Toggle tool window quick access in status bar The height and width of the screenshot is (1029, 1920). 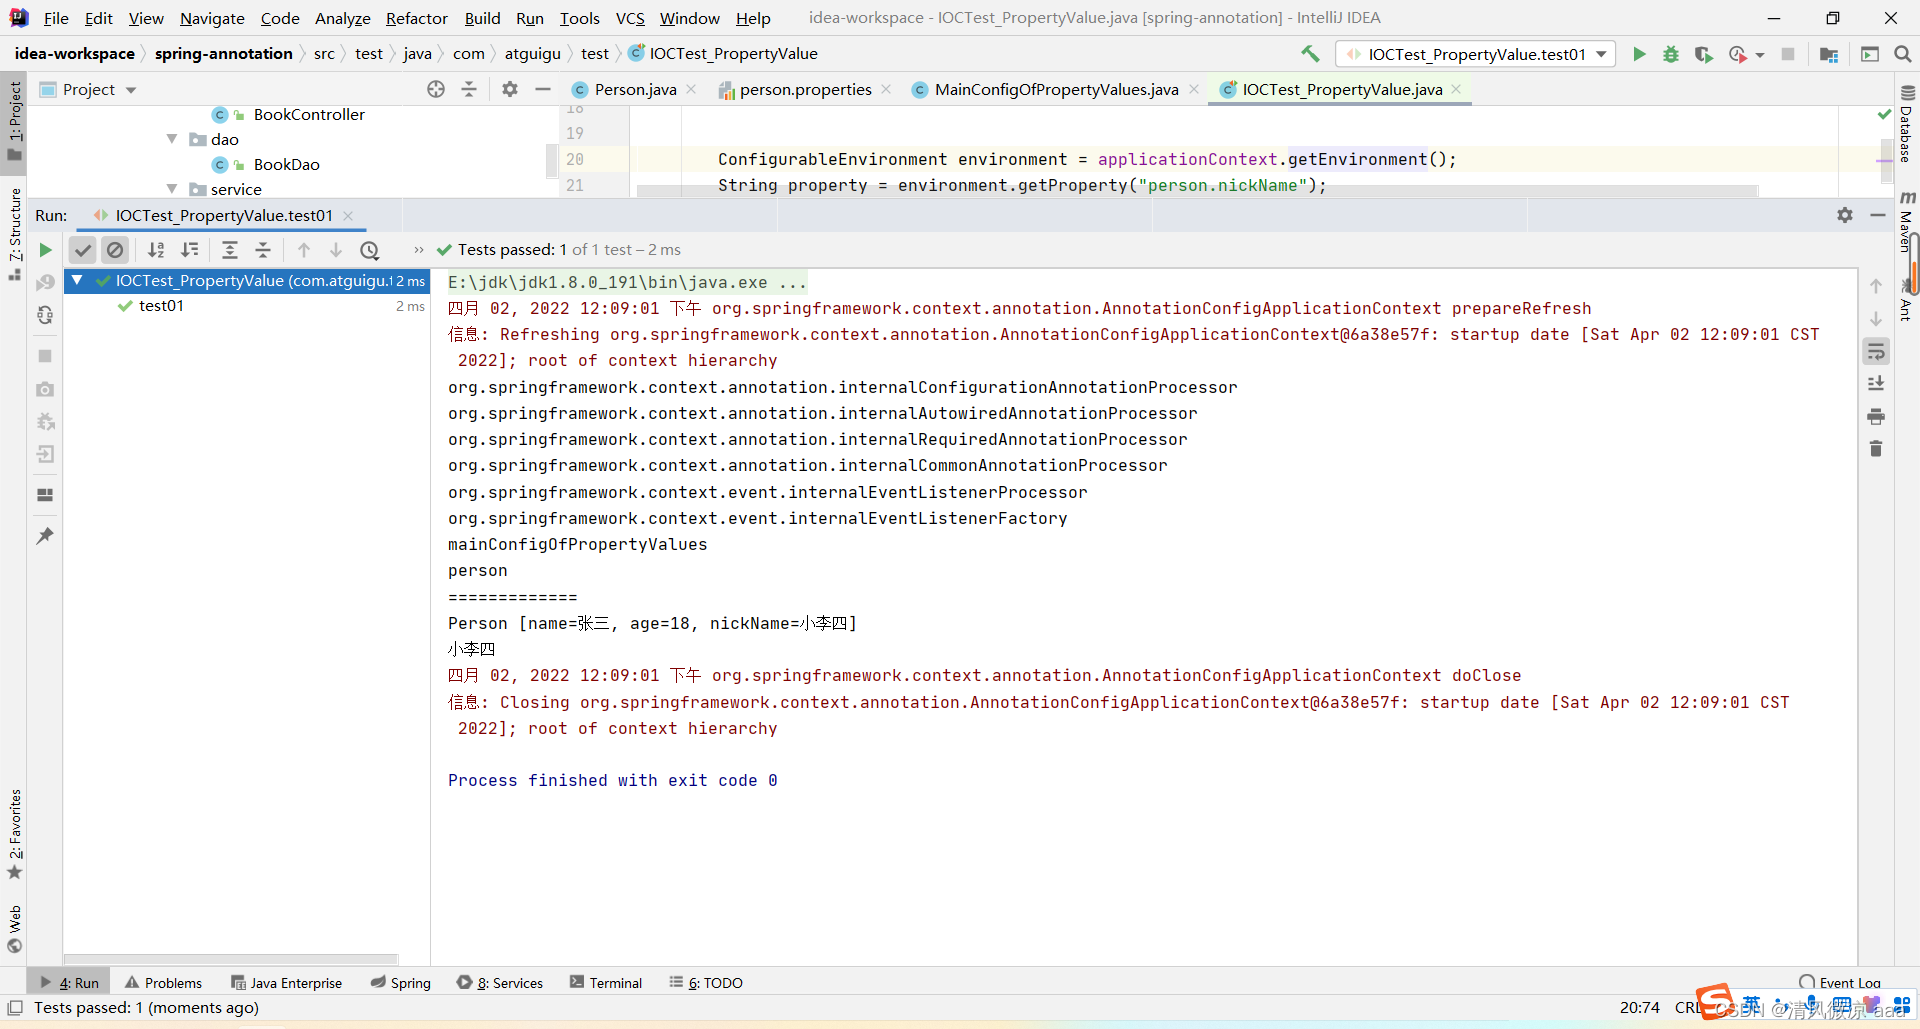(x=15, y=1008)
